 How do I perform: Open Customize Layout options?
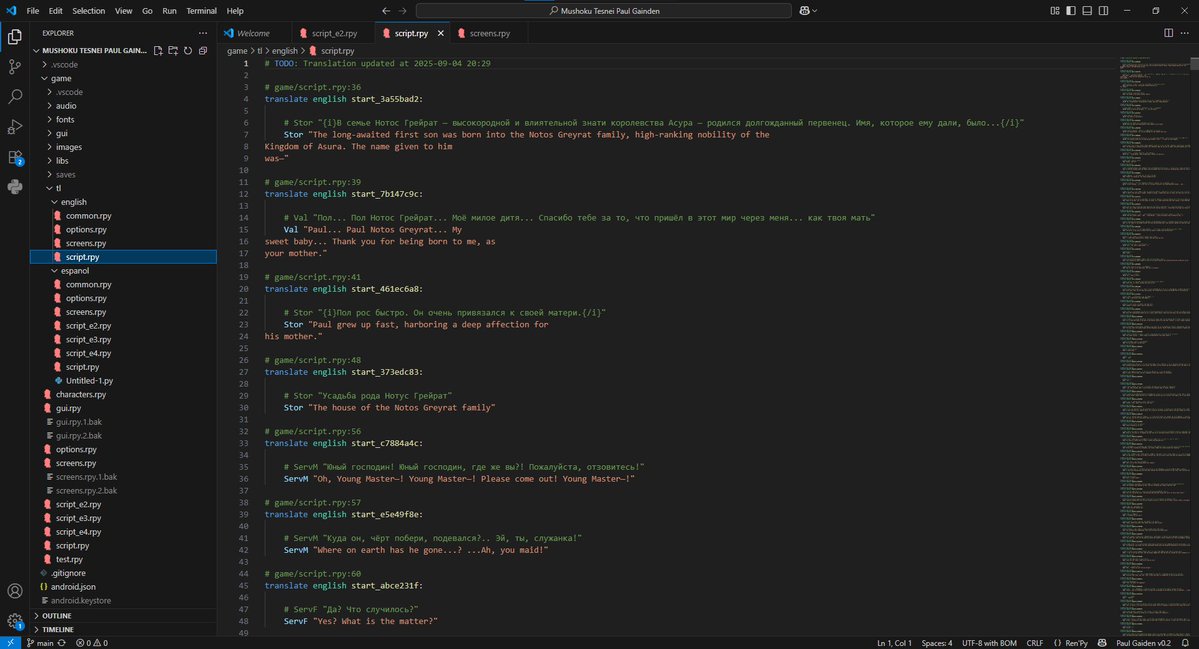click(x=1054, y=11)
